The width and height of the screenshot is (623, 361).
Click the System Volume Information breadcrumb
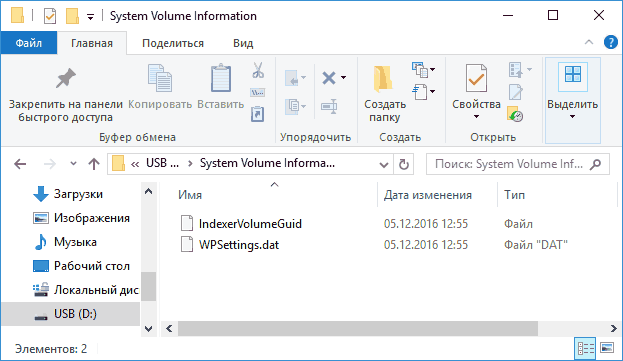tap(267, 163)
